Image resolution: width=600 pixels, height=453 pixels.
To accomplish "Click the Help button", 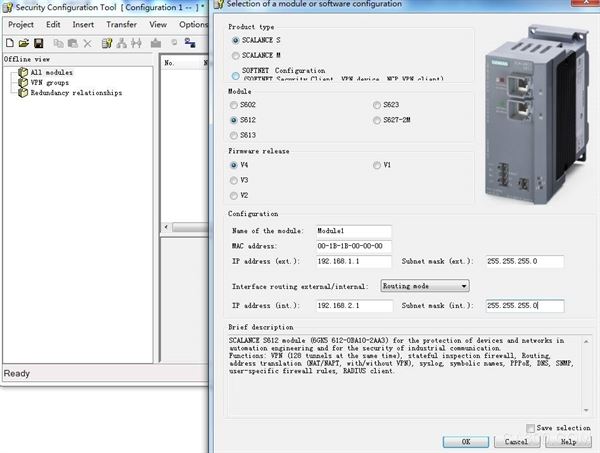I will (x=567, y=441).
